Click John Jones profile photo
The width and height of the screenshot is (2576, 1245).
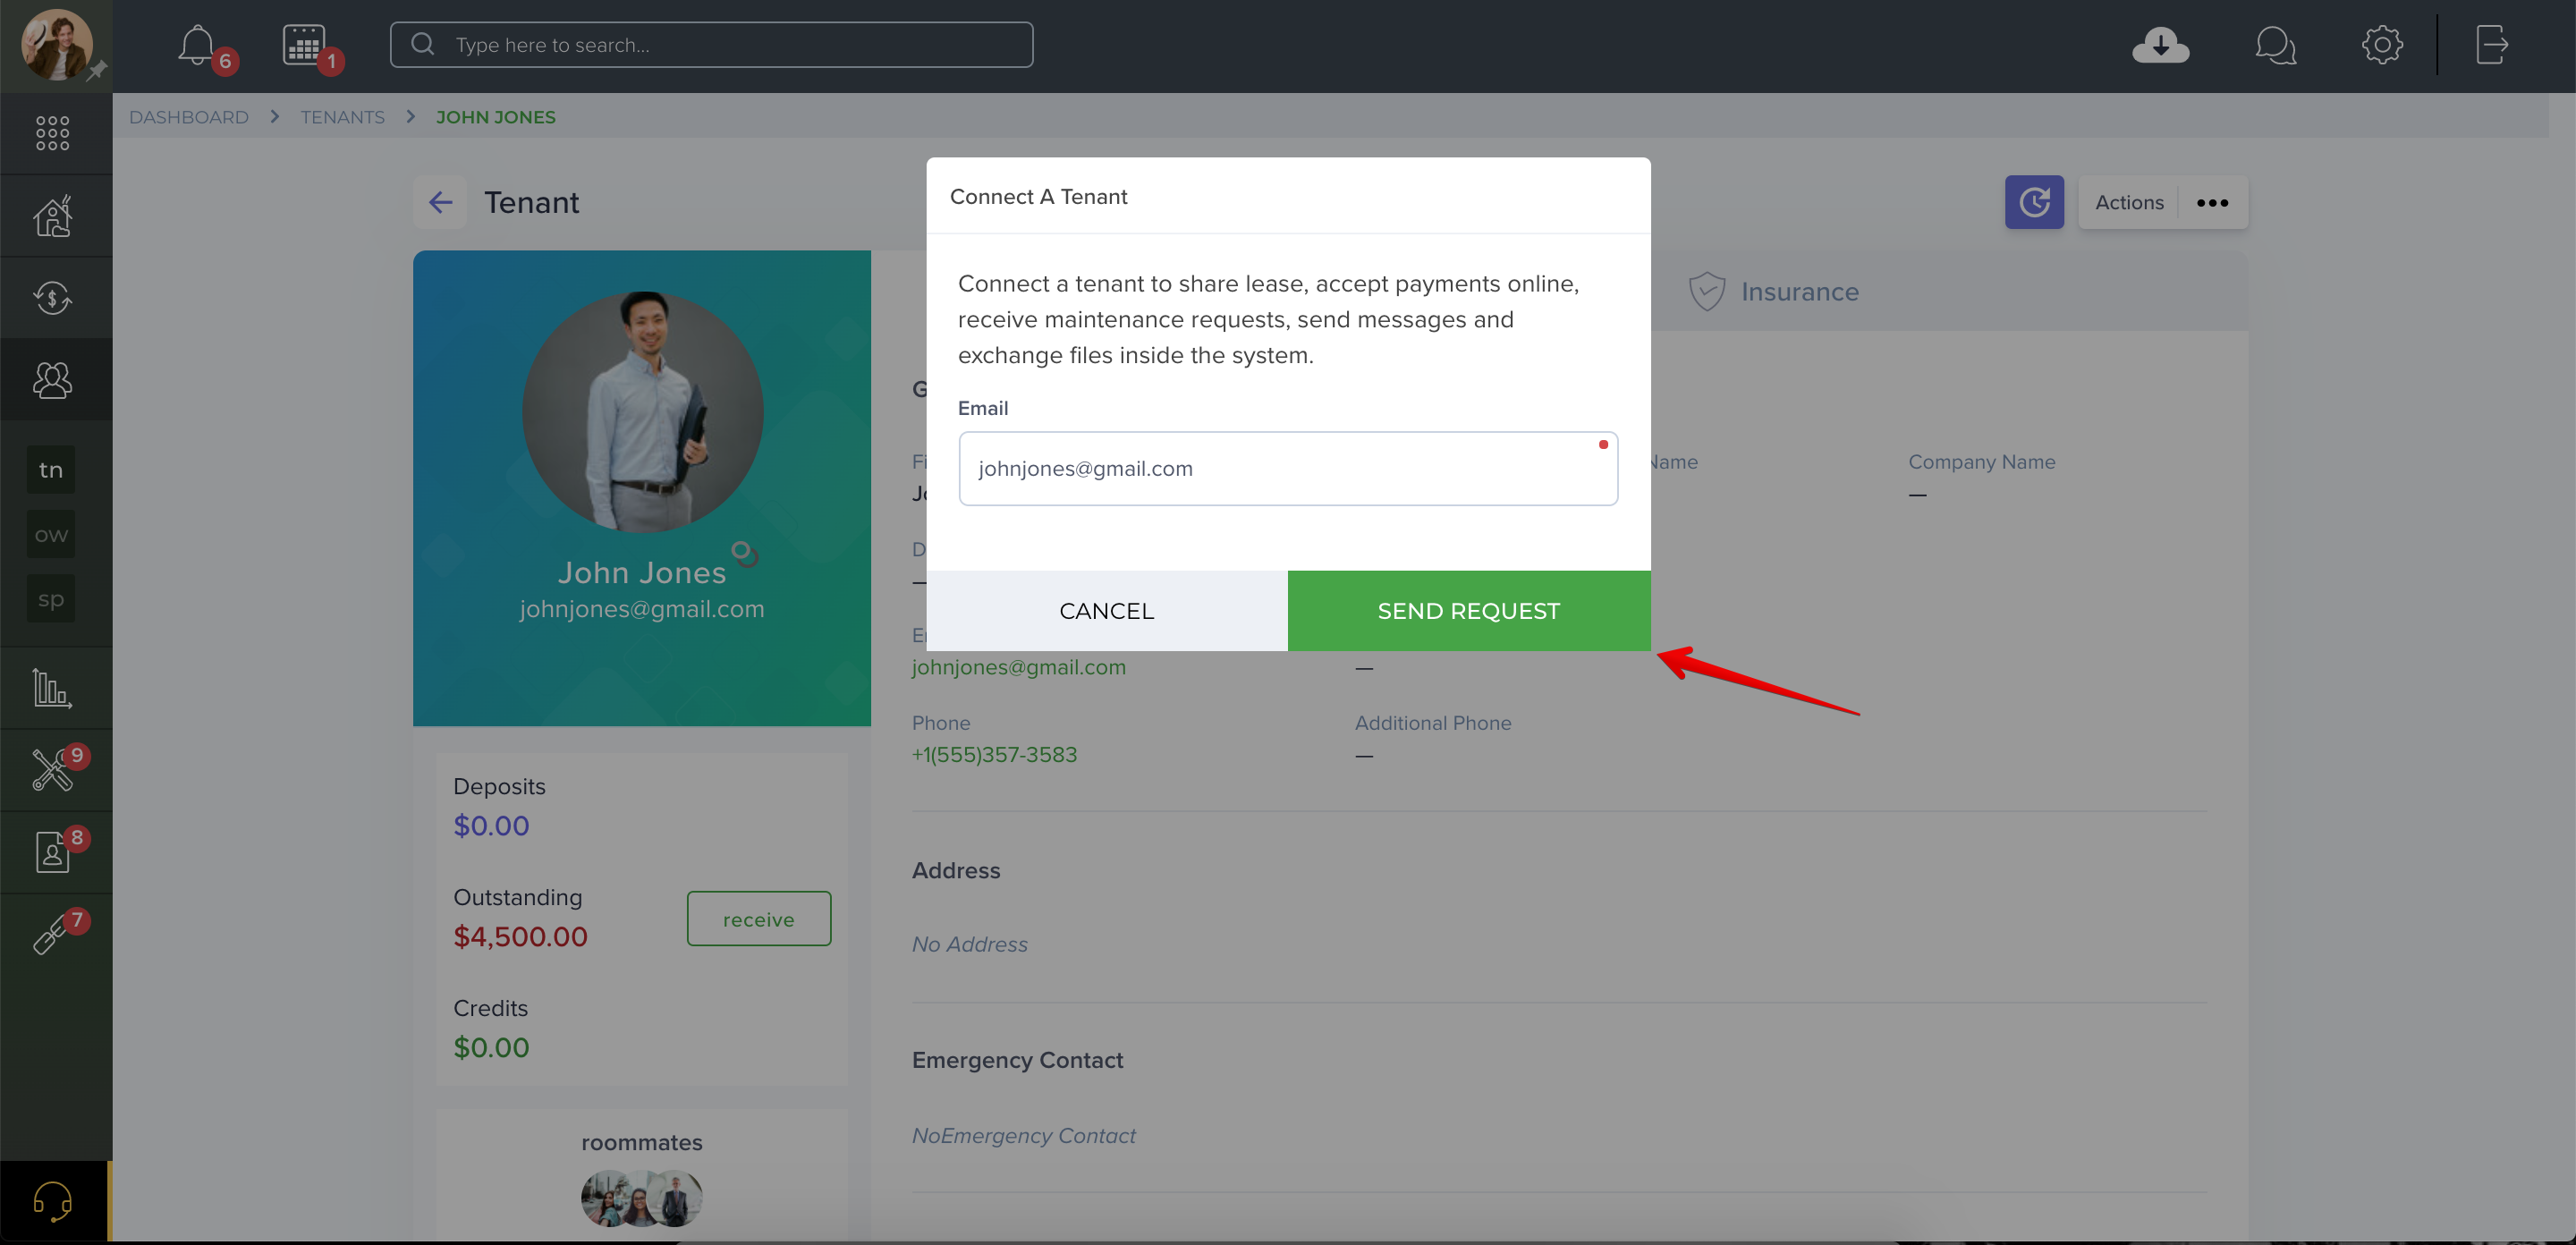click(x=643, y=411)
